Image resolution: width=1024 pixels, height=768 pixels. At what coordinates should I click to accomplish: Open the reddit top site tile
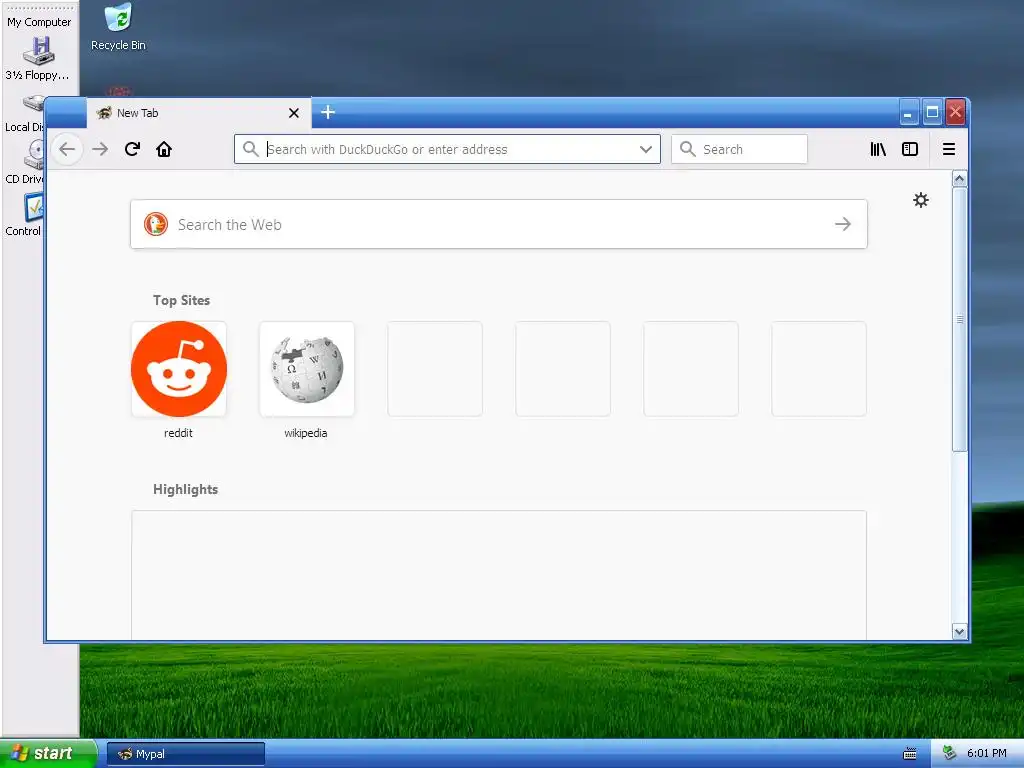tap(179, 369)
